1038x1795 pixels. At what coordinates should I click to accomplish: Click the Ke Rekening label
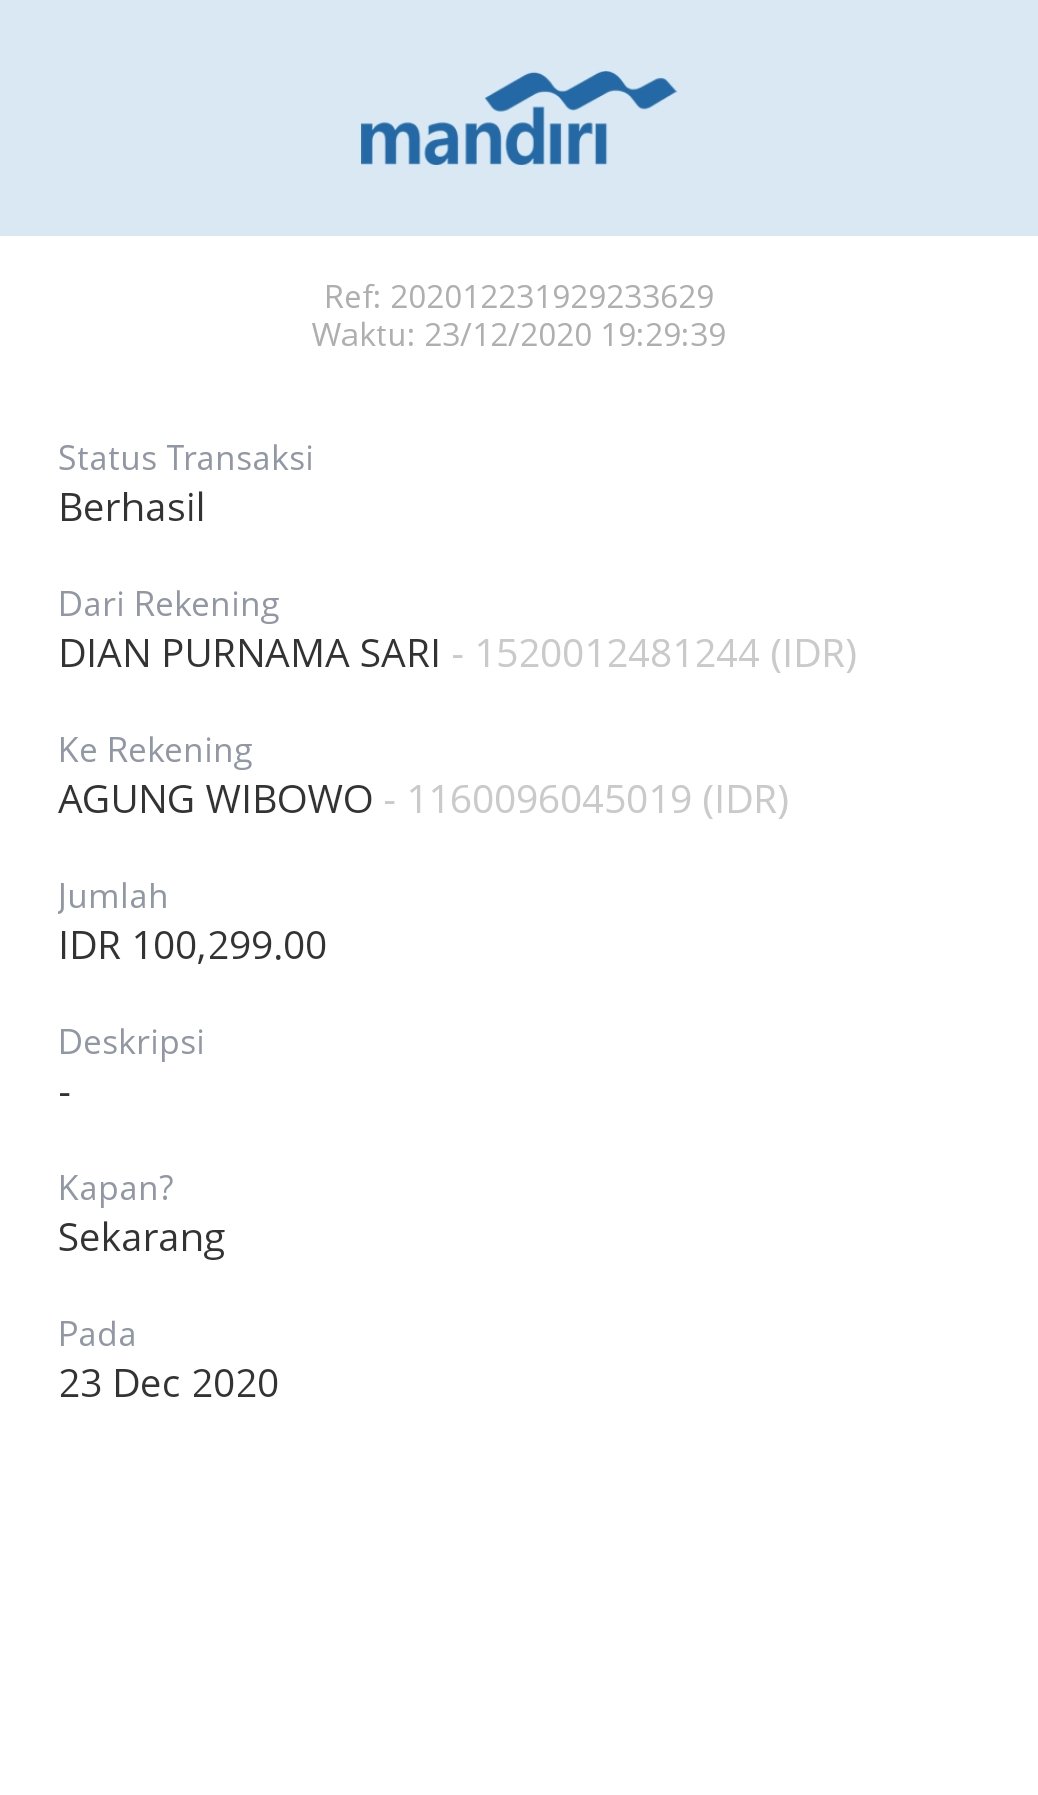tap(156, 751)
